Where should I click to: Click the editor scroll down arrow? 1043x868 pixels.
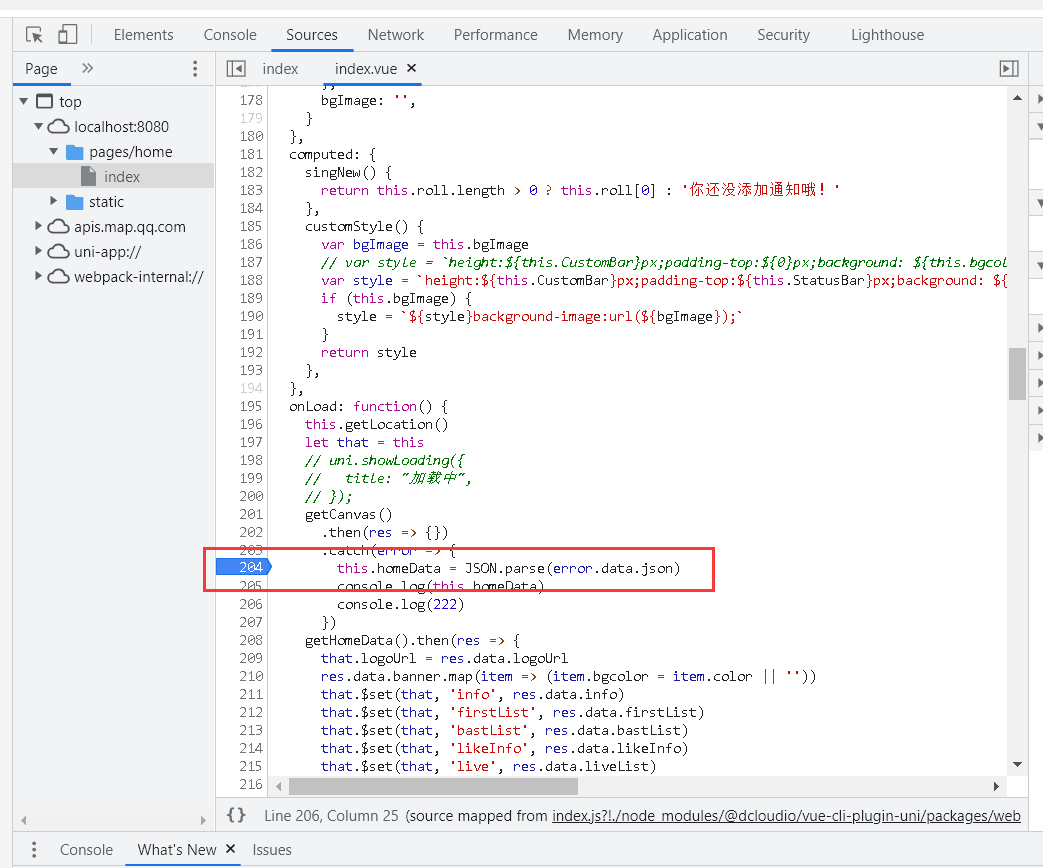pyautogui.click(x=1017, y=765)
